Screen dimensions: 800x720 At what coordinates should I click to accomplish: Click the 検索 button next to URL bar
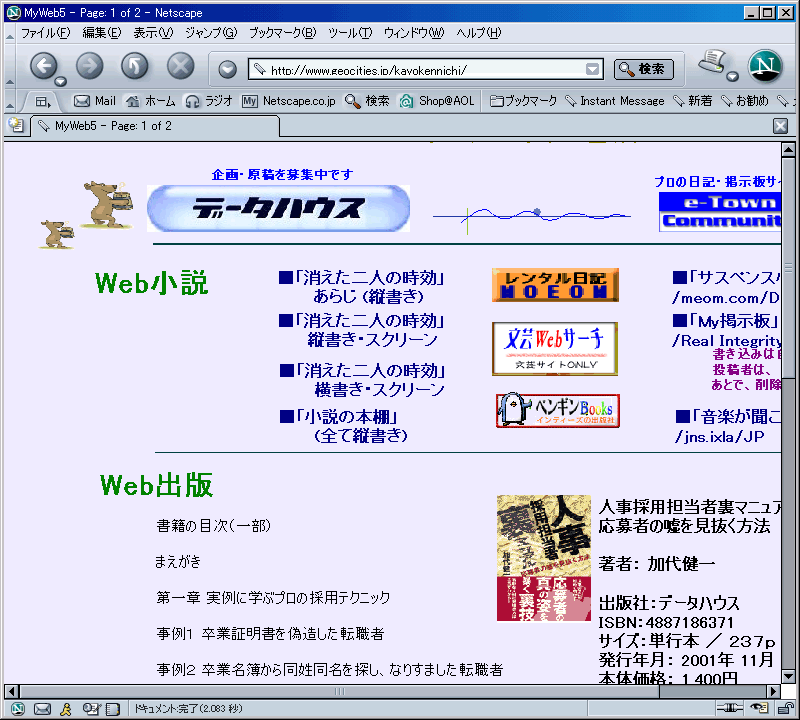click(644, 69)
